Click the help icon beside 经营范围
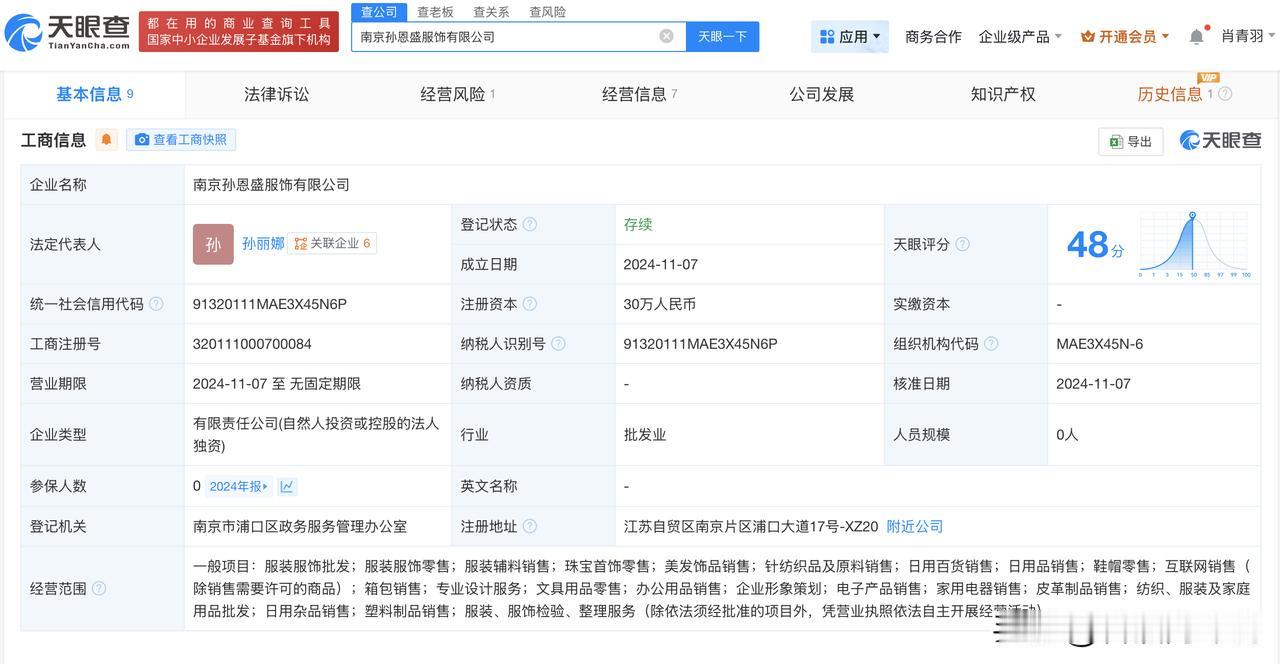Viewport: 1280px width, 664px height. tap(99, 589)
